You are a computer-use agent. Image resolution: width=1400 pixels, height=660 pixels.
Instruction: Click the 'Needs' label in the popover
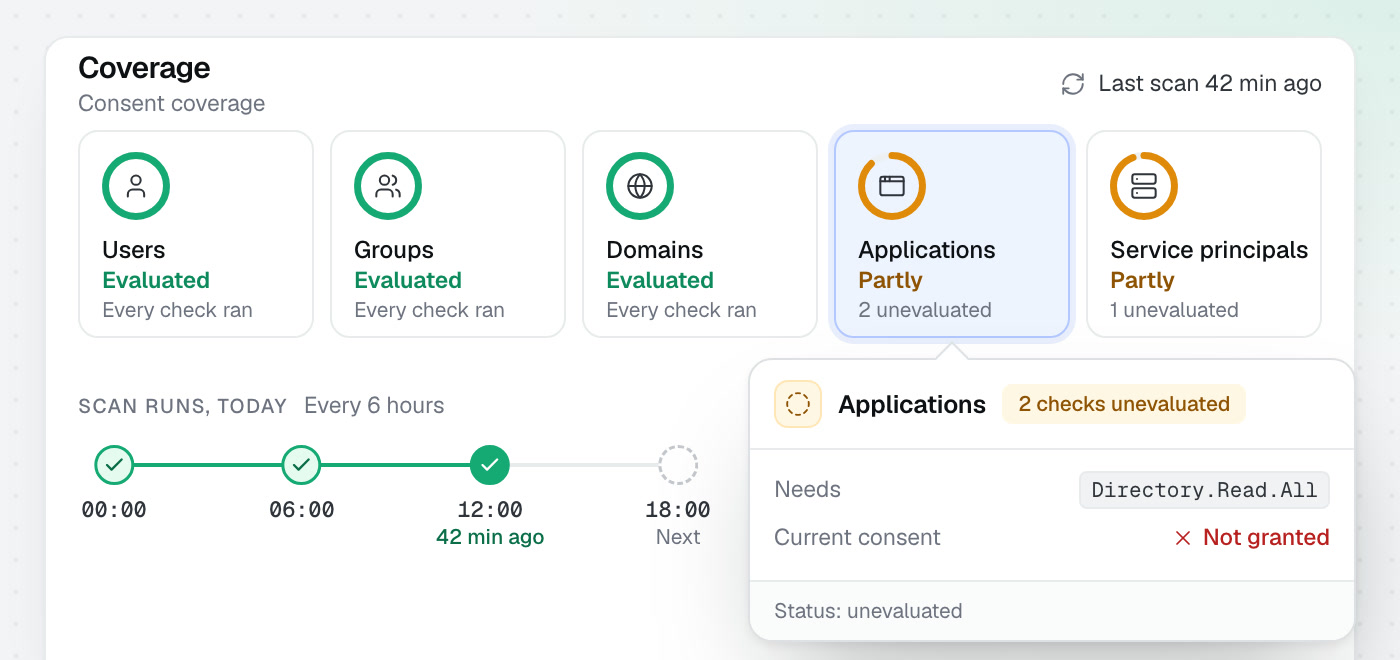[807, 490]
